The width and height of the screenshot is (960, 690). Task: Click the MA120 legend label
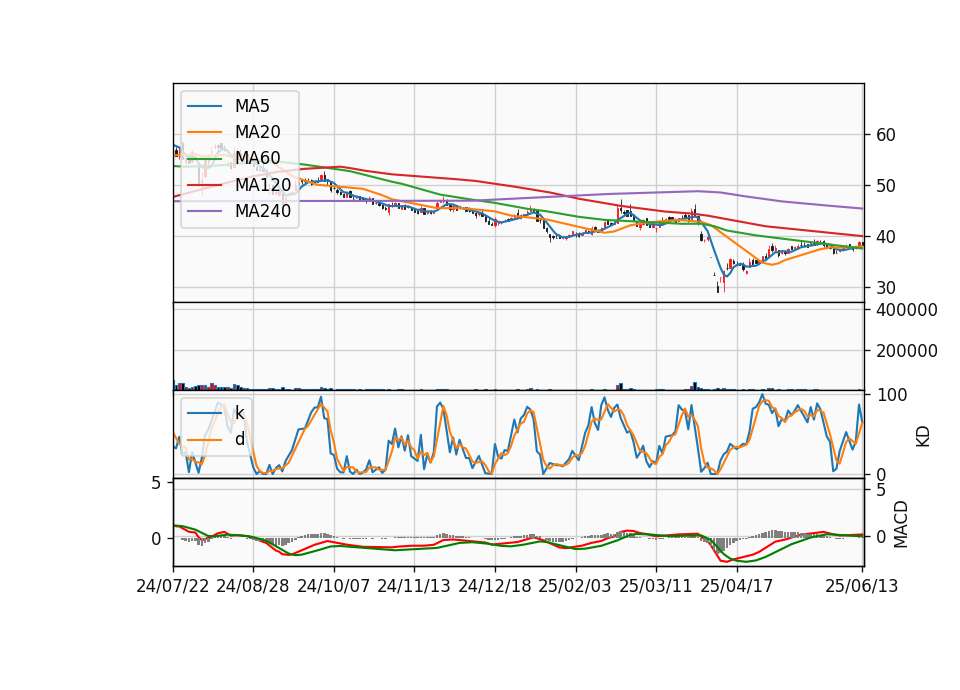click(263, 184)
